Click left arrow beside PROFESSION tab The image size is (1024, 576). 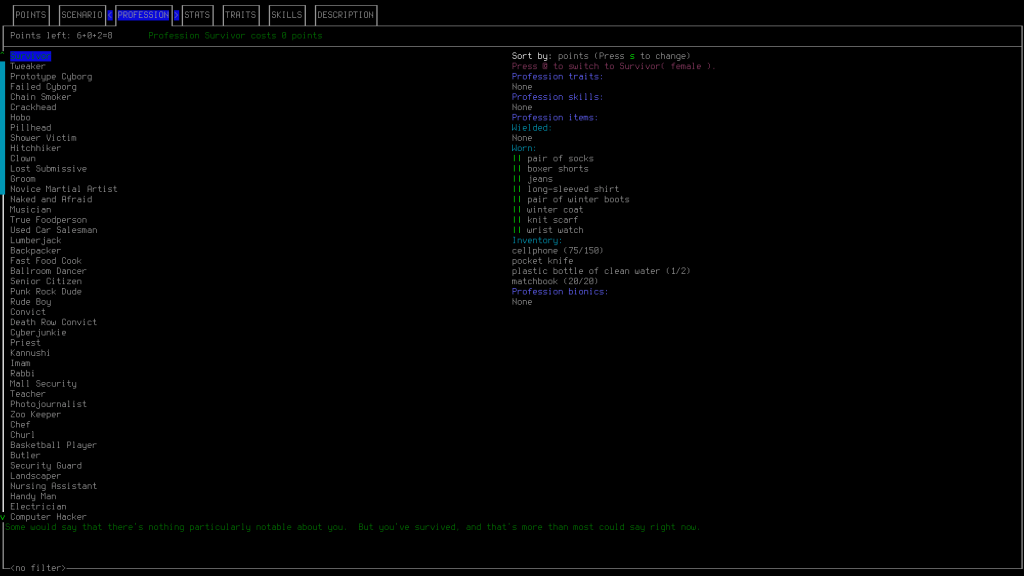tap(110, 15)
